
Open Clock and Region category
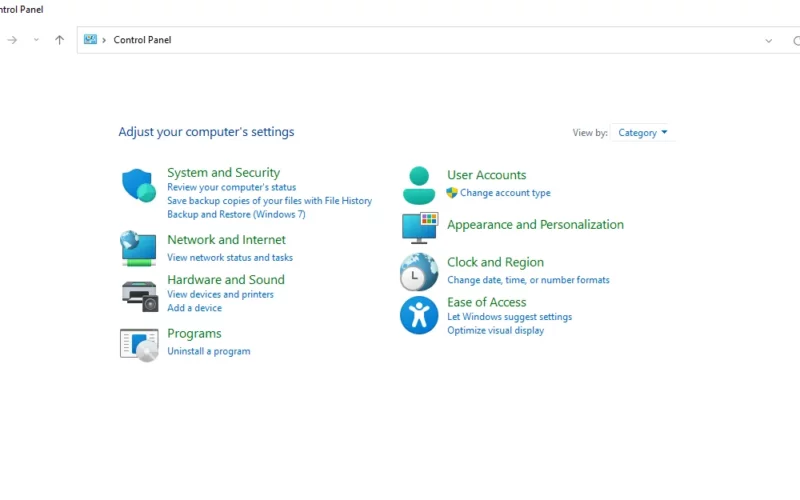point(495,262)
